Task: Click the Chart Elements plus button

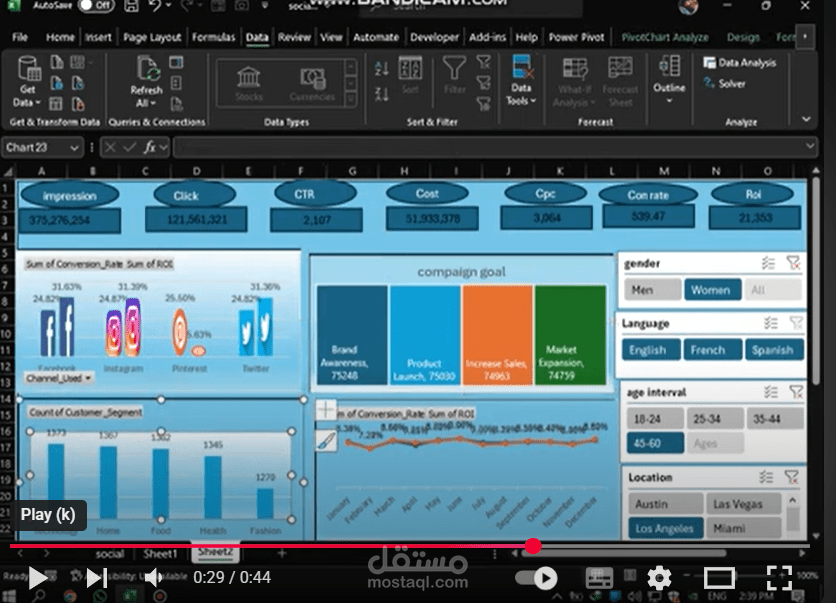Action: pyautogui.click(x=326, y=410)
